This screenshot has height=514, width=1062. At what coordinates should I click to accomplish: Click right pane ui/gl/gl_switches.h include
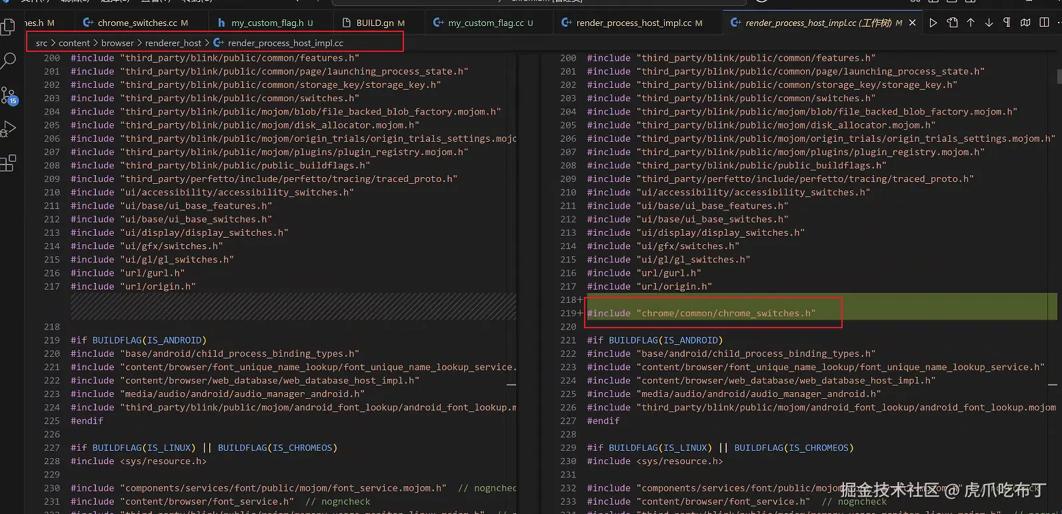668,259
